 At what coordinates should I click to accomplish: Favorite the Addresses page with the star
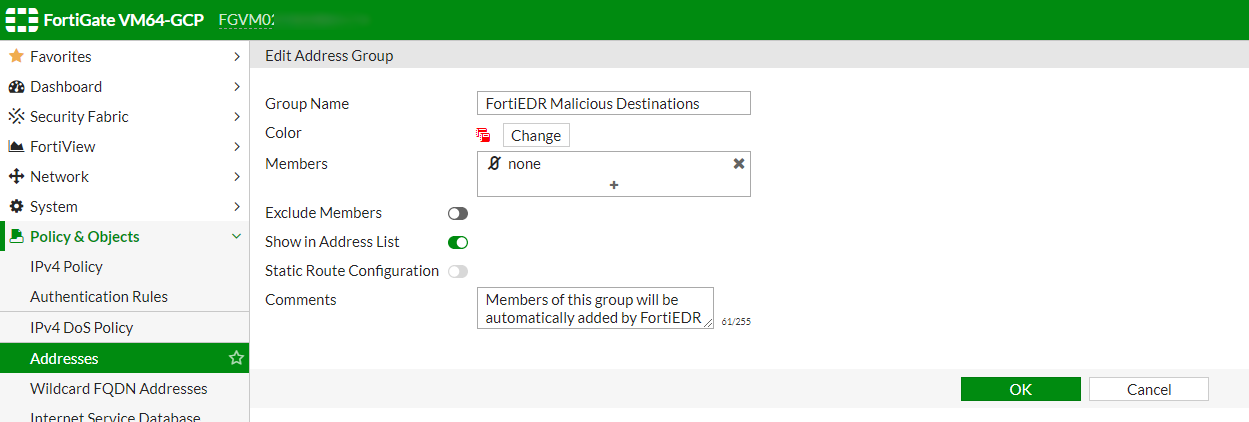tap(236, 358)
